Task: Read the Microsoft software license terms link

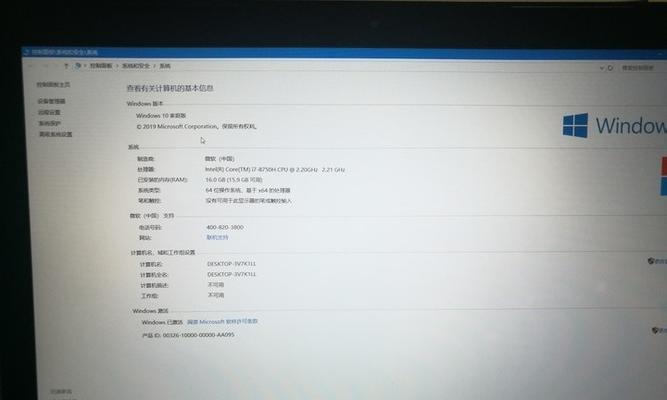Action: (222, 322)
